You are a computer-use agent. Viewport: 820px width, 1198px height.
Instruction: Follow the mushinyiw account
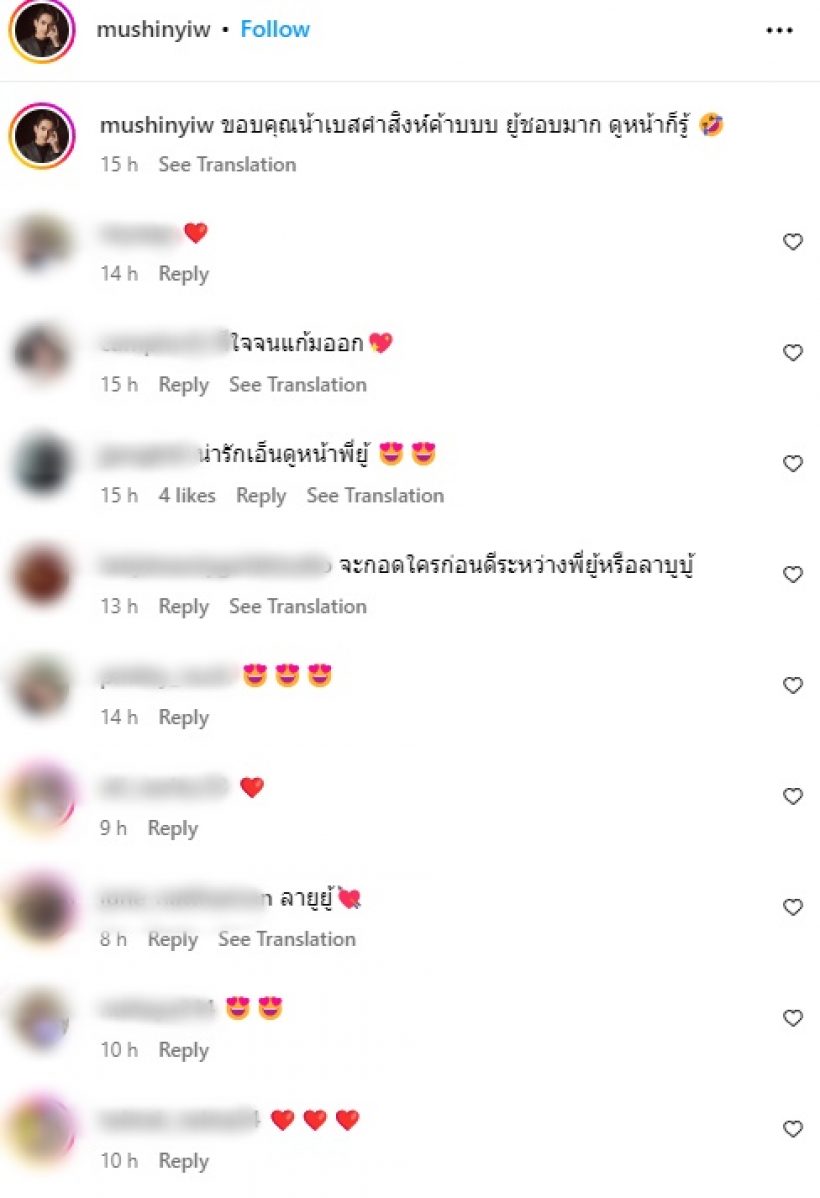[x=275, y=29]
